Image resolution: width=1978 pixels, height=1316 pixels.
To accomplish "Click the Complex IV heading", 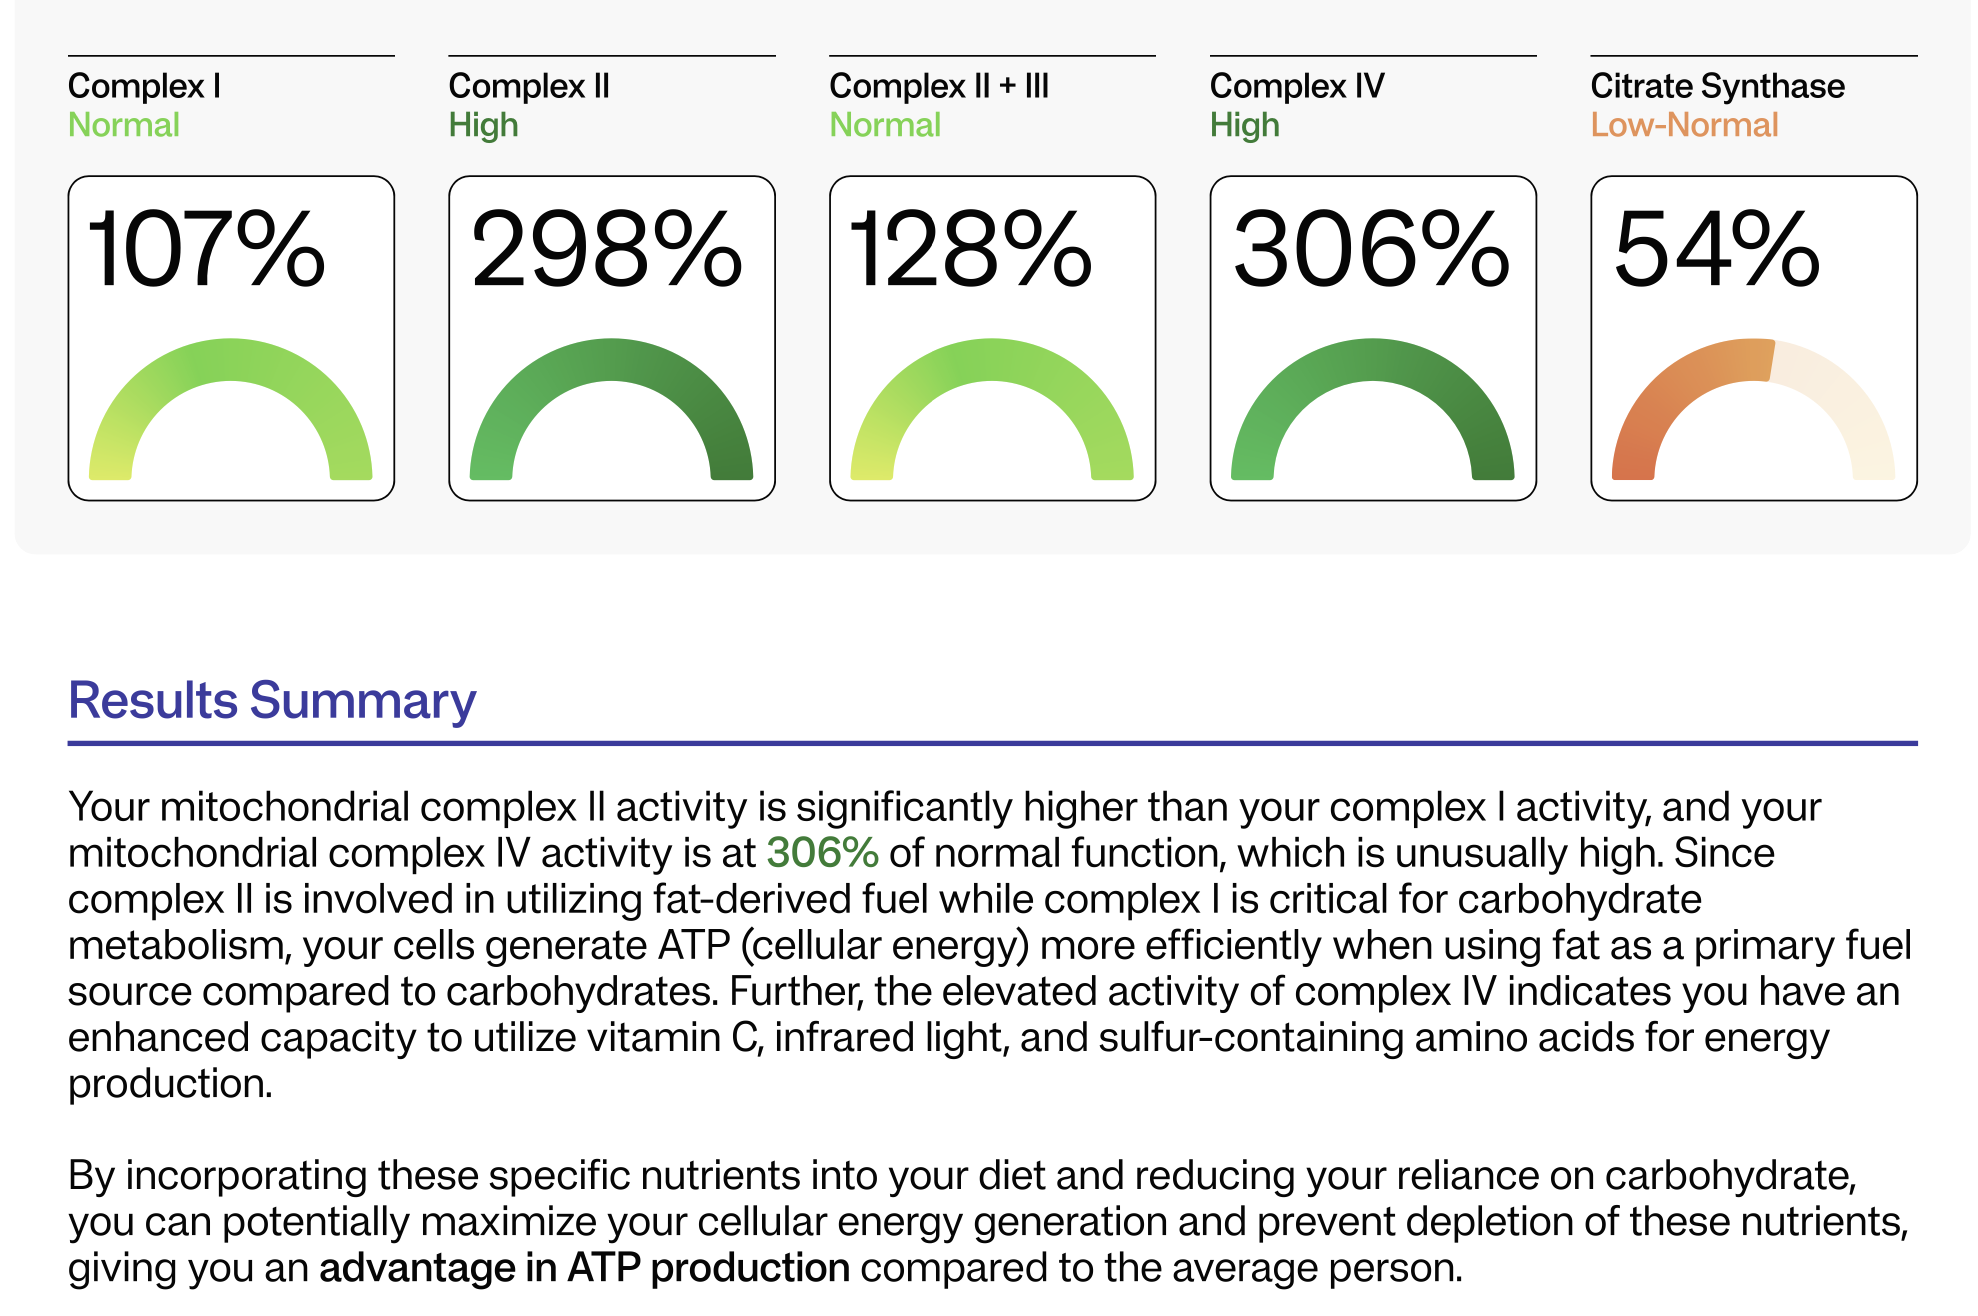I will pyautogui.click(x=1297, y=87).
